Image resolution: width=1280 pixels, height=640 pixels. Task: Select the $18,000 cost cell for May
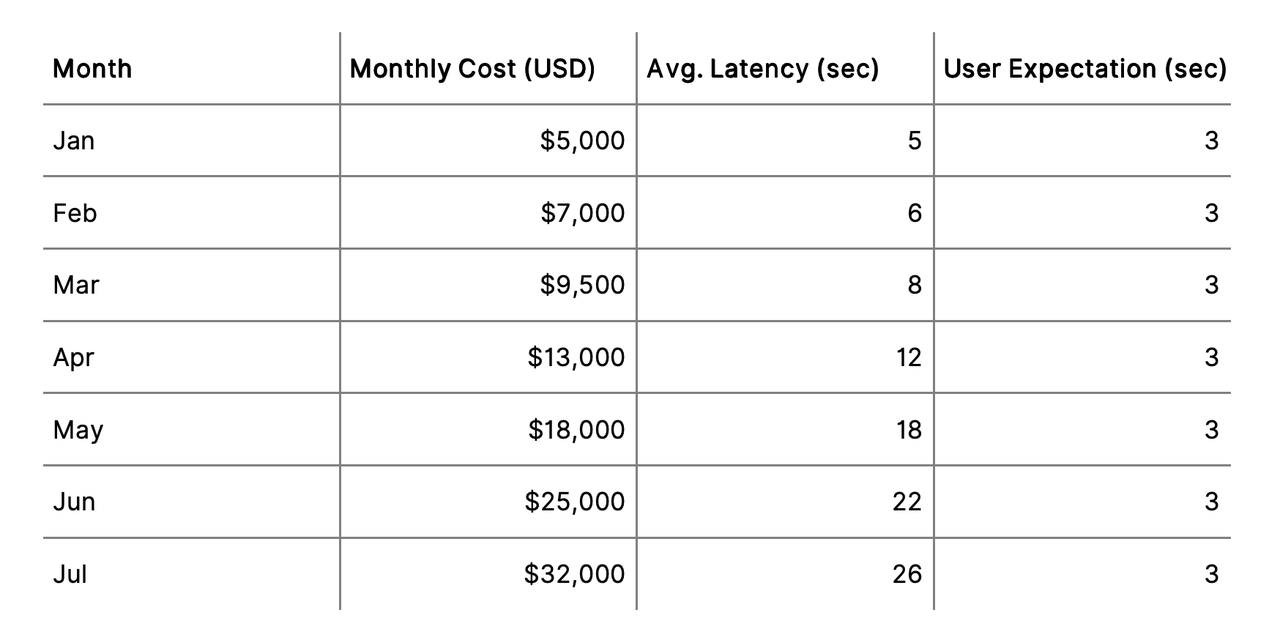click(x=576, y=430)
